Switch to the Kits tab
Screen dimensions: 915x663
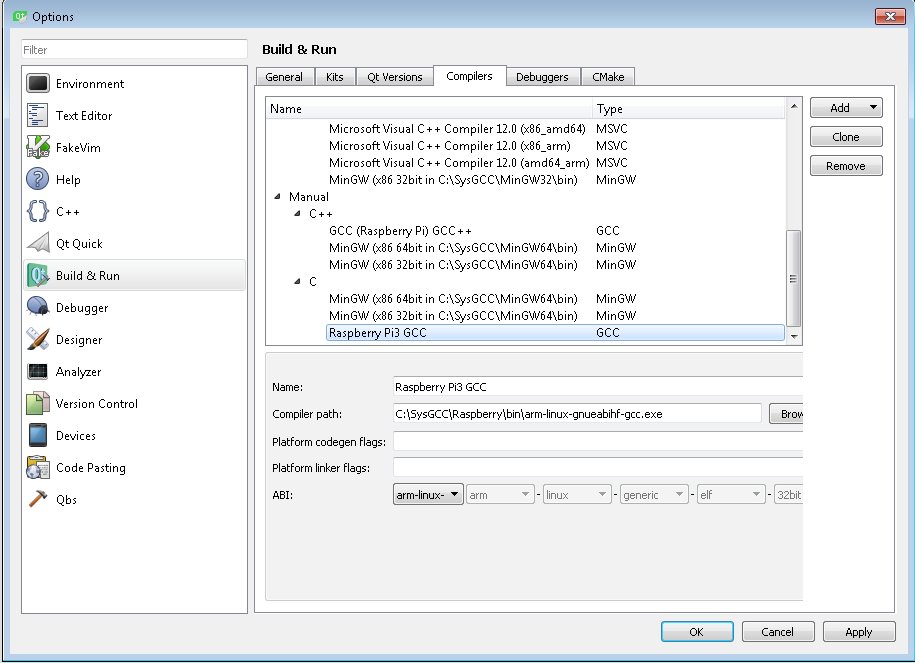click(x=334, y=77)
